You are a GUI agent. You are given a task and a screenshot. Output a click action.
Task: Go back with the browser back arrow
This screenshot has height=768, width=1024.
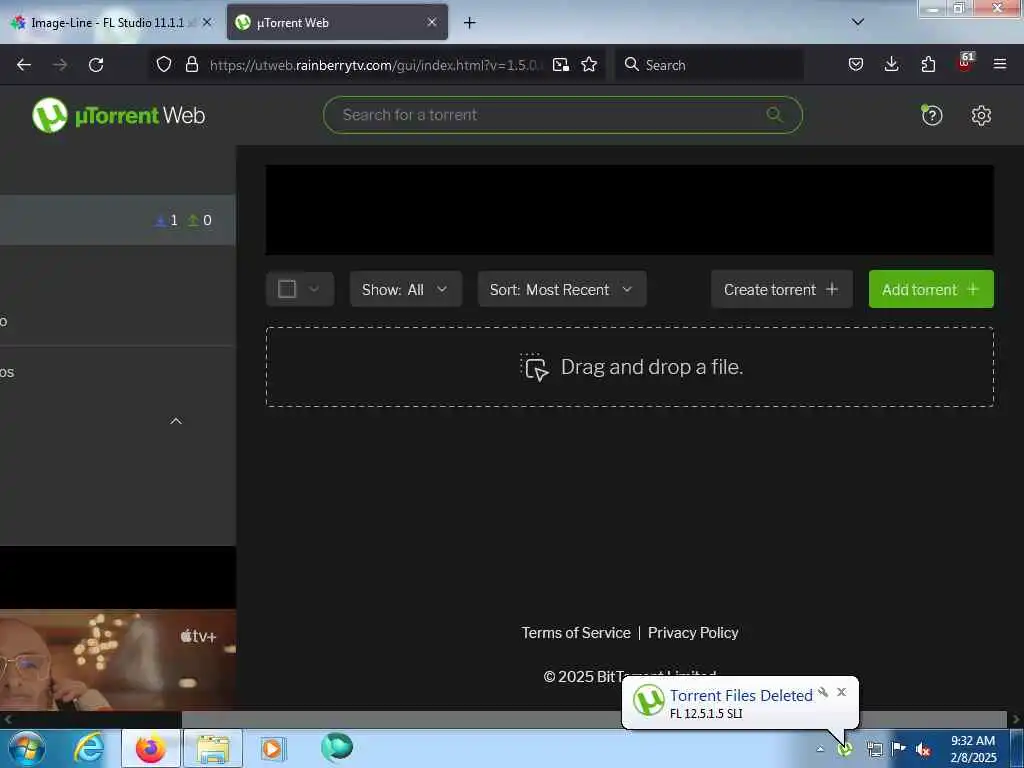coord(24,65)
